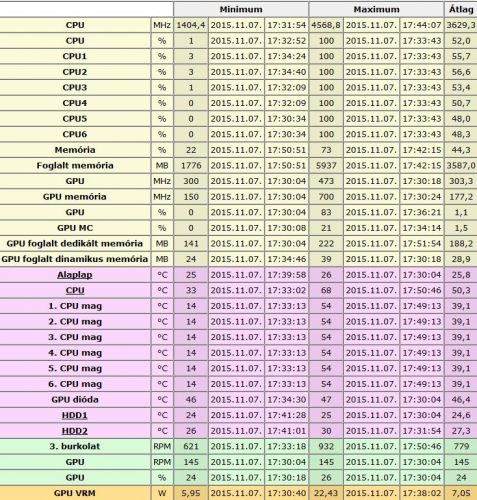Click GPU foglalt dinamikus memória label
The width and height of the screenshot is (477, 500).
(75, 259)
